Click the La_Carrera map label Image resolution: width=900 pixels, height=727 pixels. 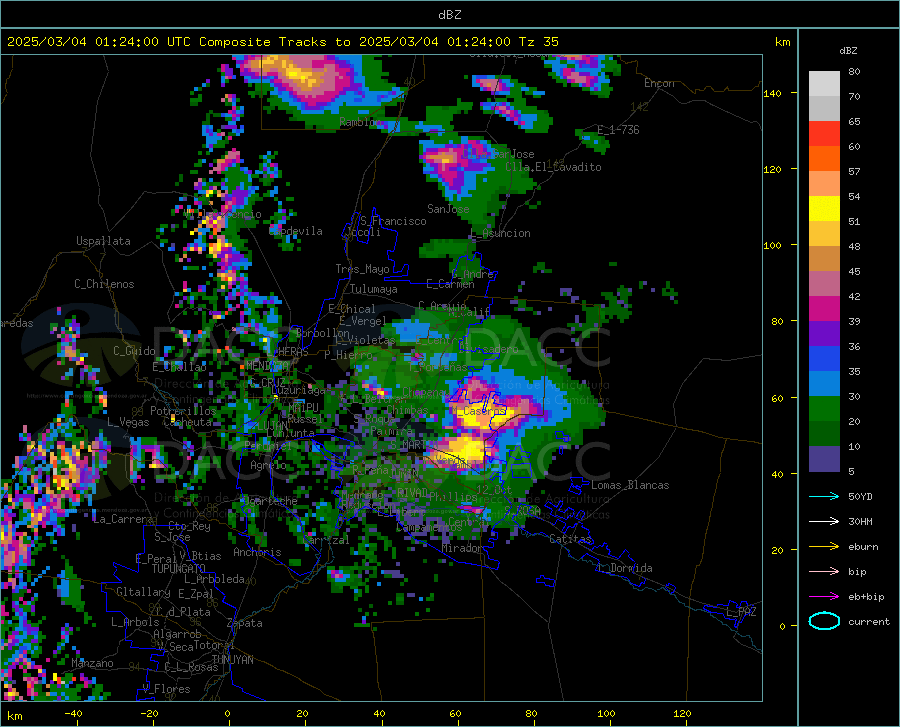[x=123, y=519]
